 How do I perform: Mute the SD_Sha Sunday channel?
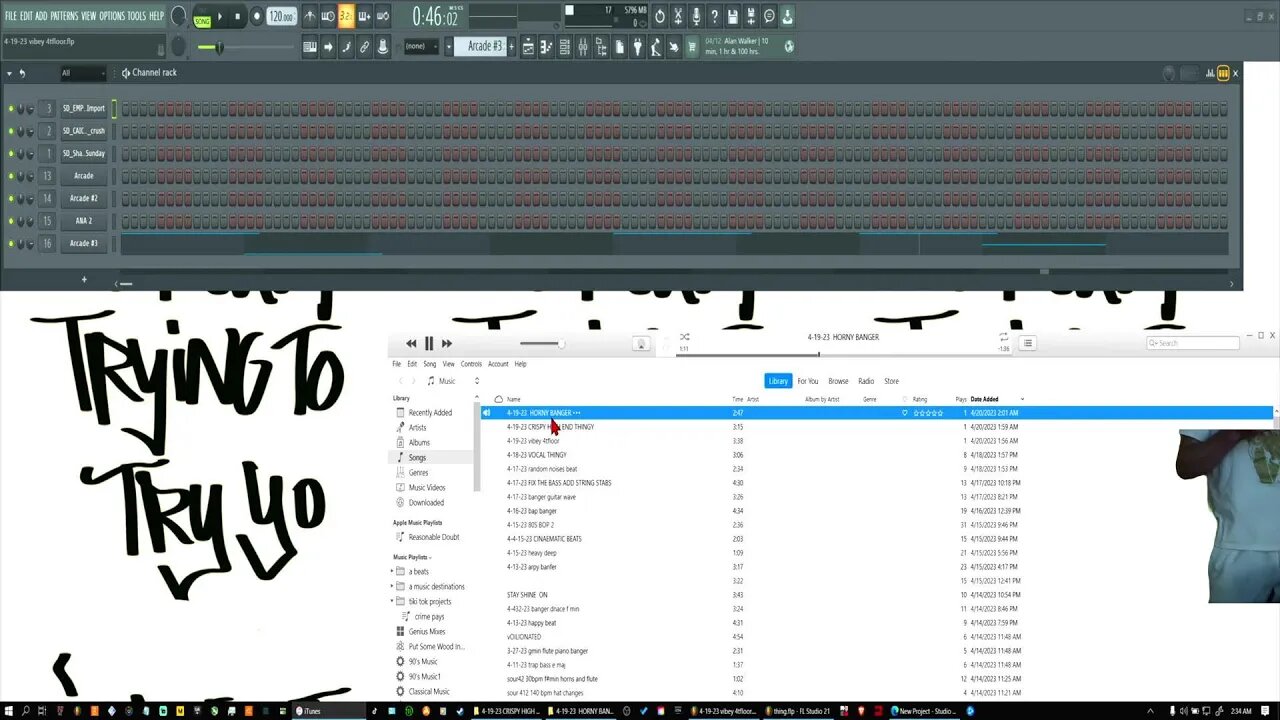pyautogui.click(x=11, y=153)
